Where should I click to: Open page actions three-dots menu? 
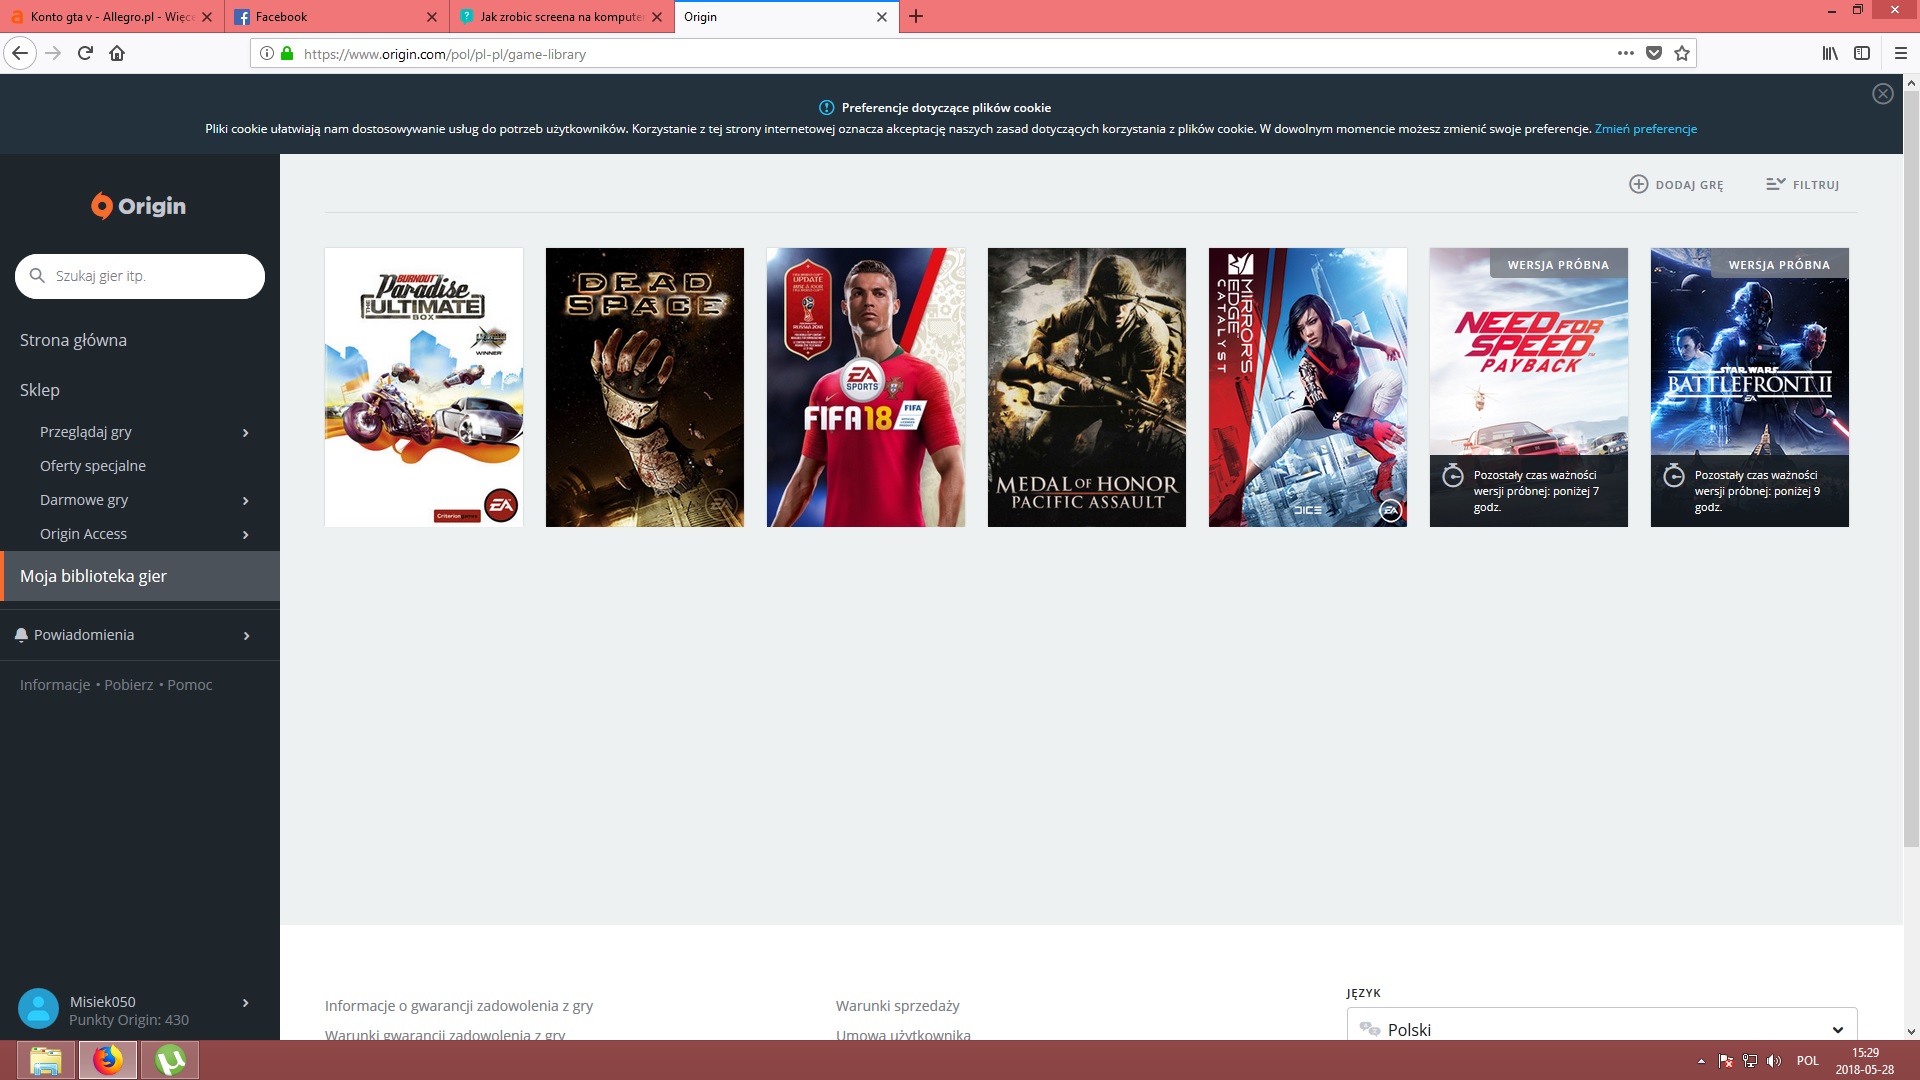pos(1626,54)
